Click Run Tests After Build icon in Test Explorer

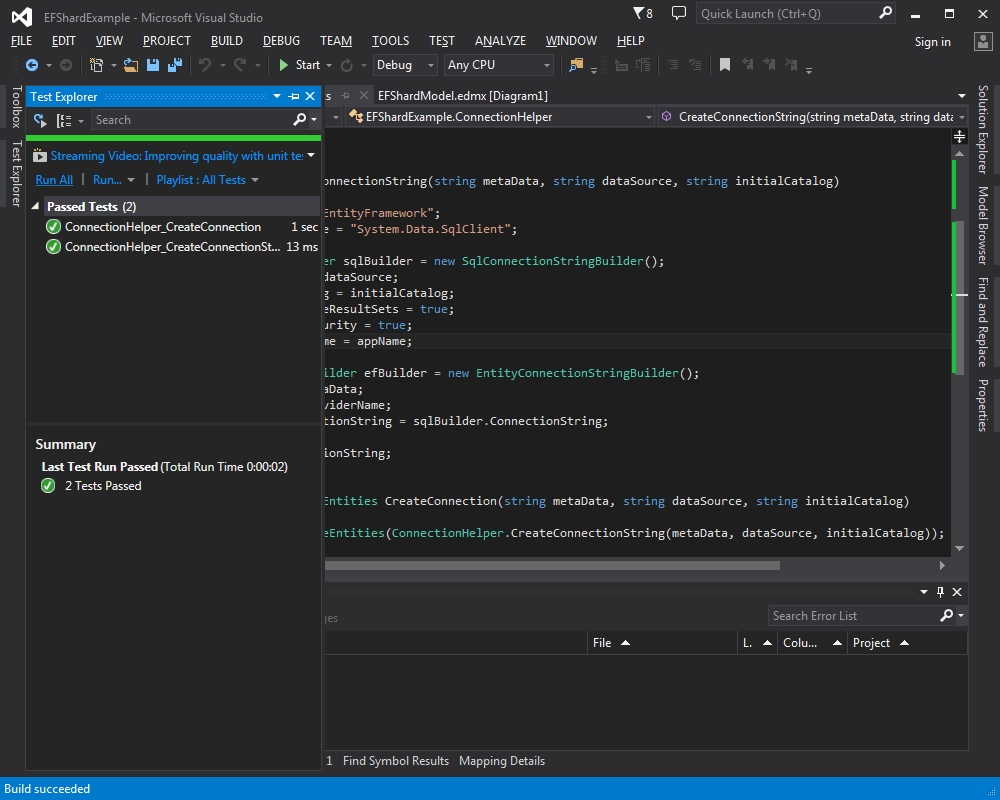pyautogui.click(x=40, y=120)
